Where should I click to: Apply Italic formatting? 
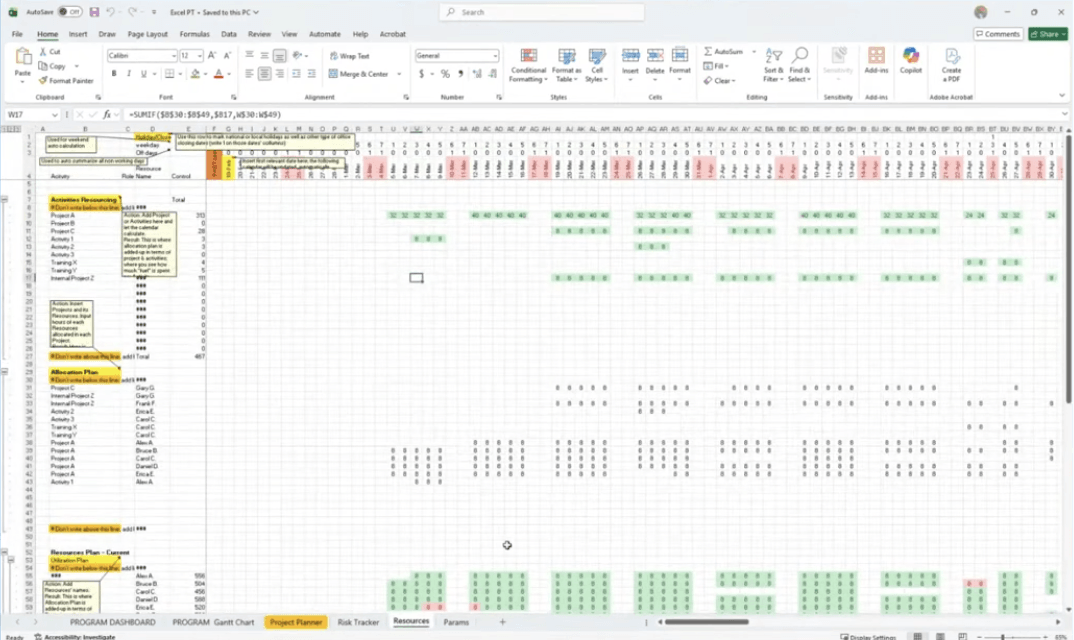(x=128, y=74)
